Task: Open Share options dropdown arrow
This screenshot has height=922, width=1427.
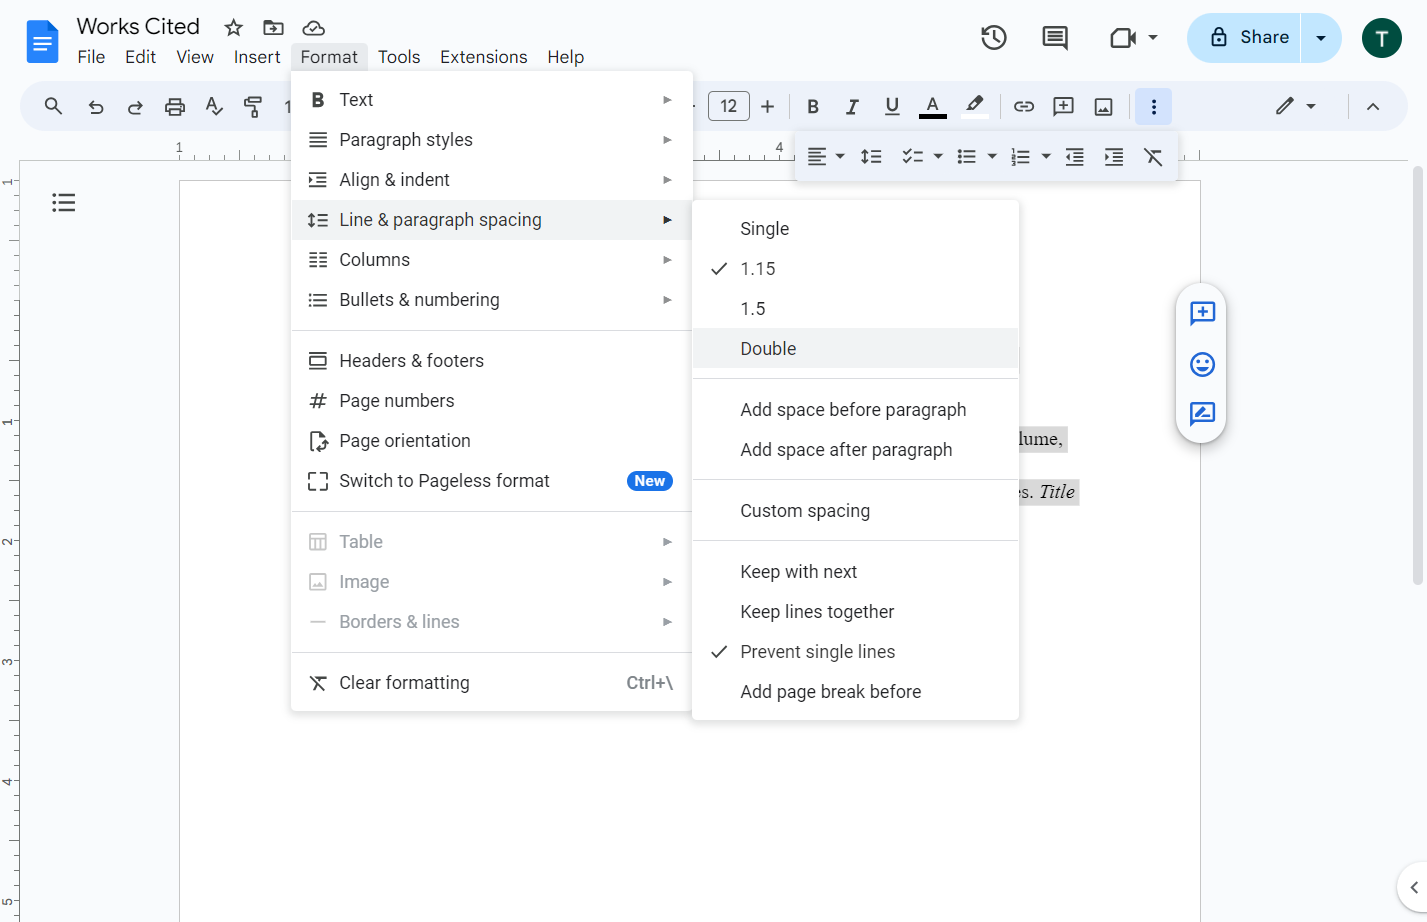Action: coord(1321,38)
